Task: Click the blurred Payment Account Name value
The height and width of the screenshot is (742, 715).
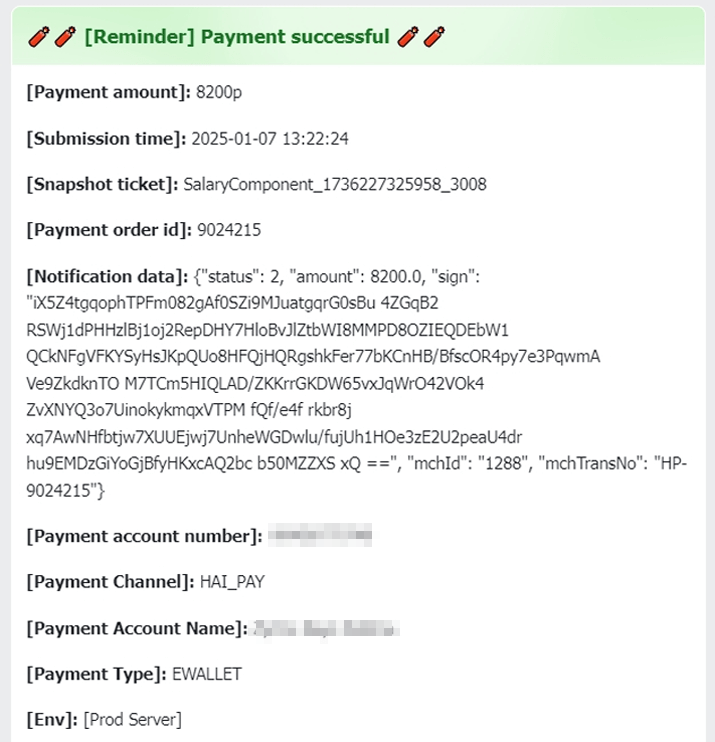Action: [326, 628]
